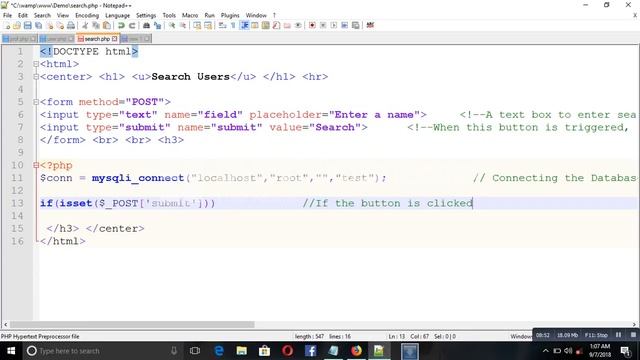Viewport: 640px width, 360px height.
Task: Collapse the php fold marker on line 10
Action: (x=36, y=165)
